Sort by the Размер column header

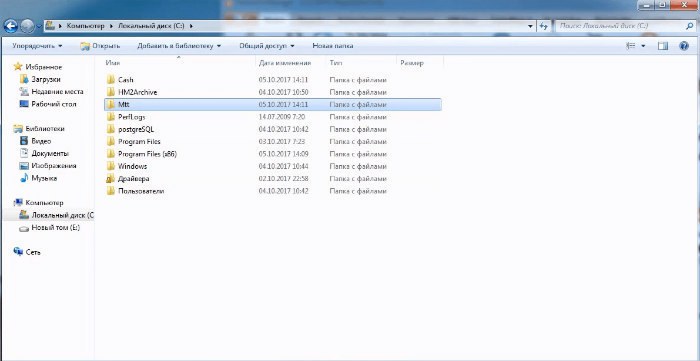(x=420, y=63)
